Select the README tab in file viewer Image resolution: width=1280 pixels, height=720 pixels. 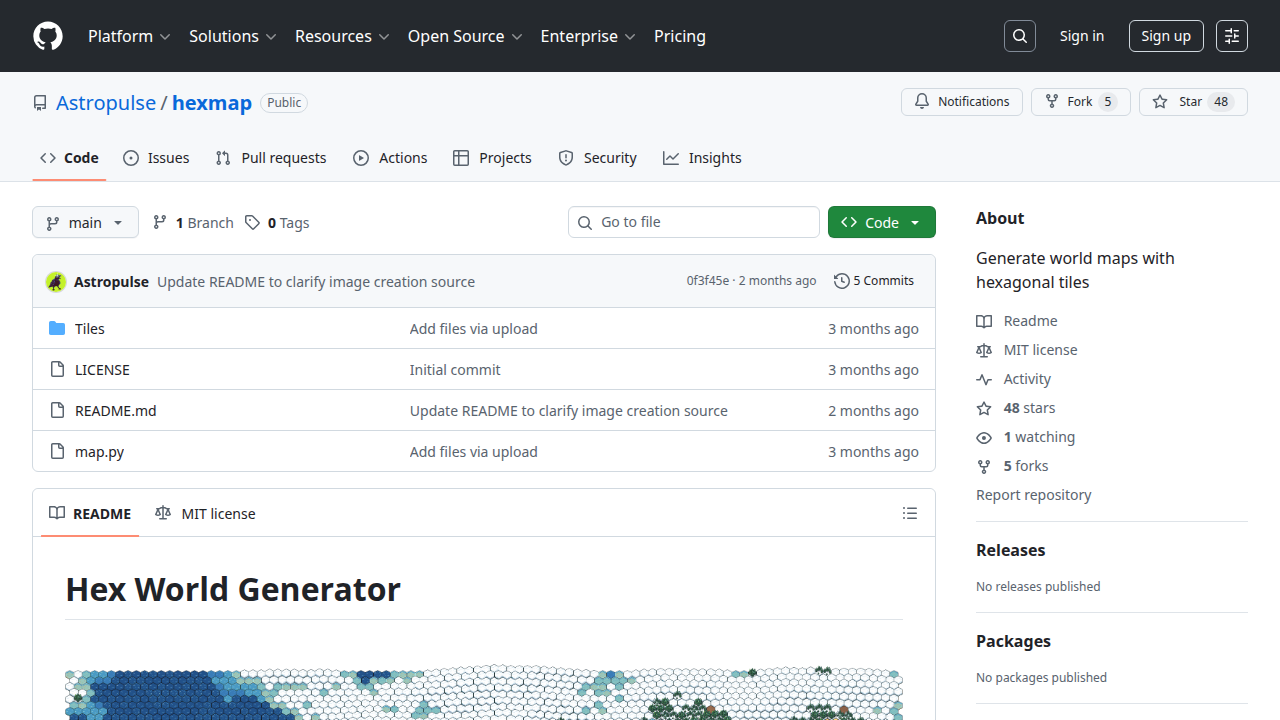click(x=90, y=513)
